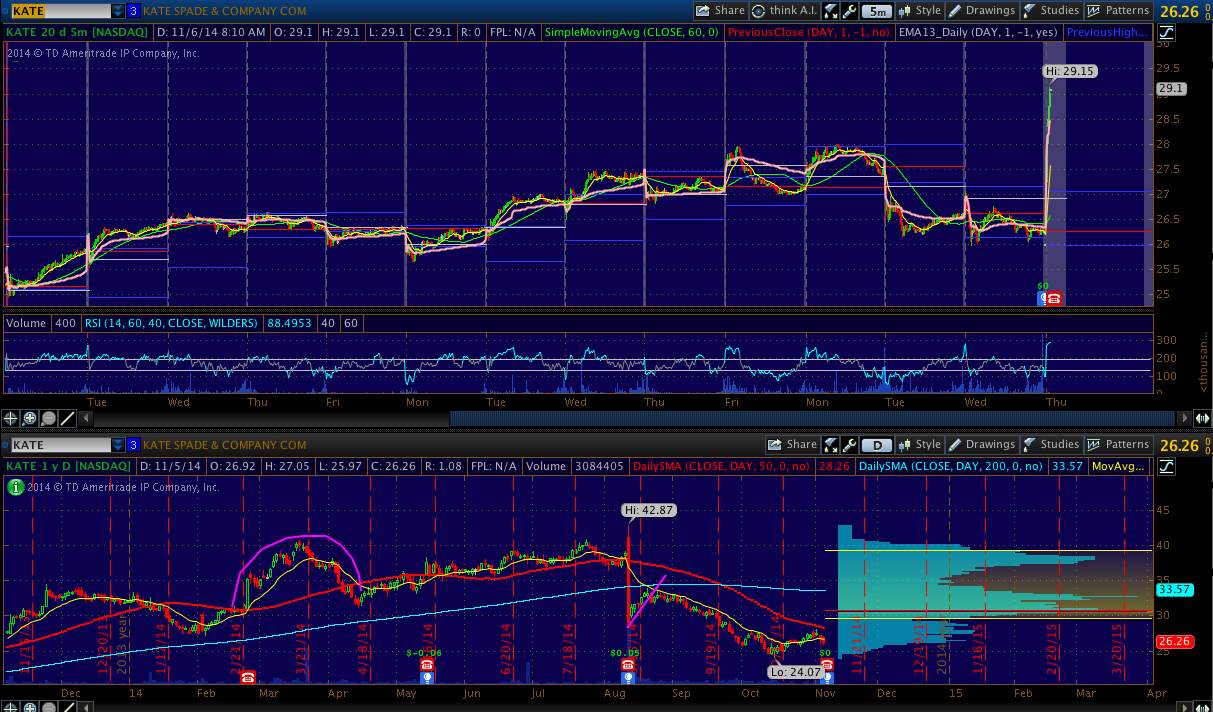Open chart settings wrench in lower chart
The image size is (1213, 712).
click(x=849, y=445)
